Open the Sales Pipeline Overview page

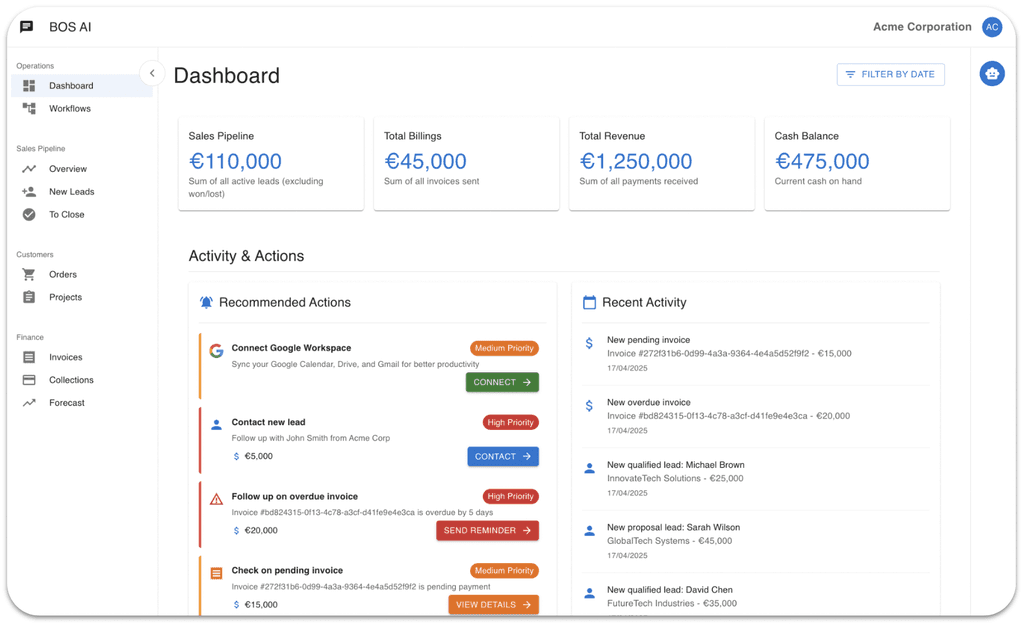click(x=82, y=168)
